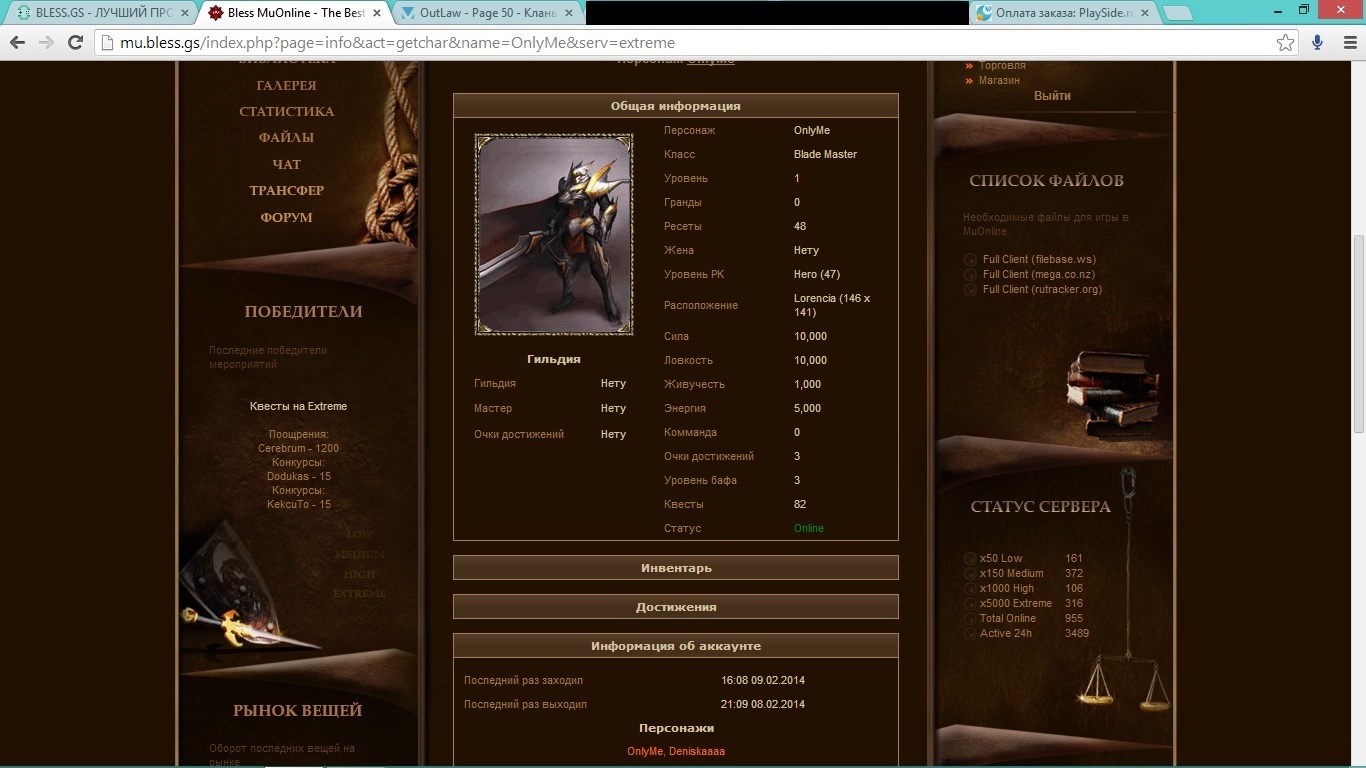Viewport: 1366px width, 768px height.
Task: Select the EXTREME server label
Action: (x=359, y=594)
